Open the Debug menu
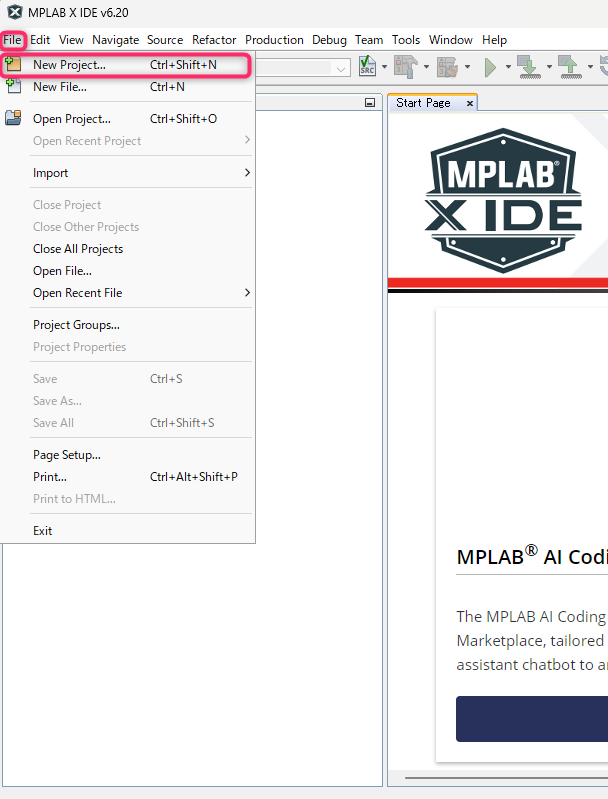 click(x=329, y=40)
